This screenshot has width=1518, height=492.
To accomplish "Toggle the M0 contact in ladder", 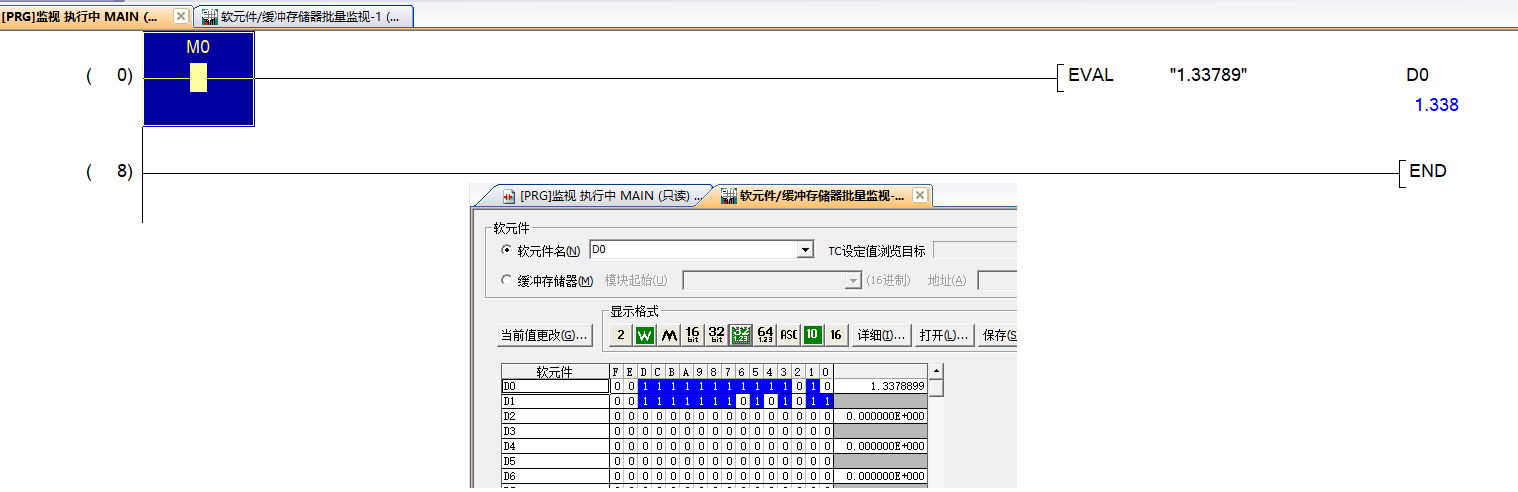I will (198, 78).
